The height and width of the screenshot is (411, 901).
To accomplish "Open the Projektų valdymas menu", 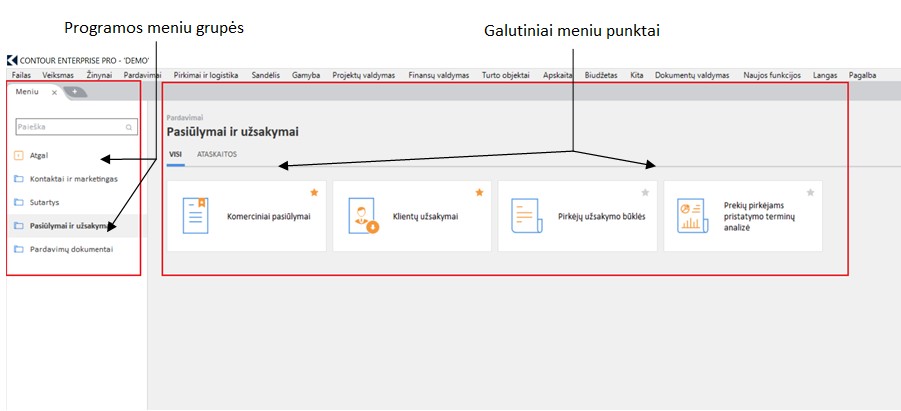I will pos(364,75).
